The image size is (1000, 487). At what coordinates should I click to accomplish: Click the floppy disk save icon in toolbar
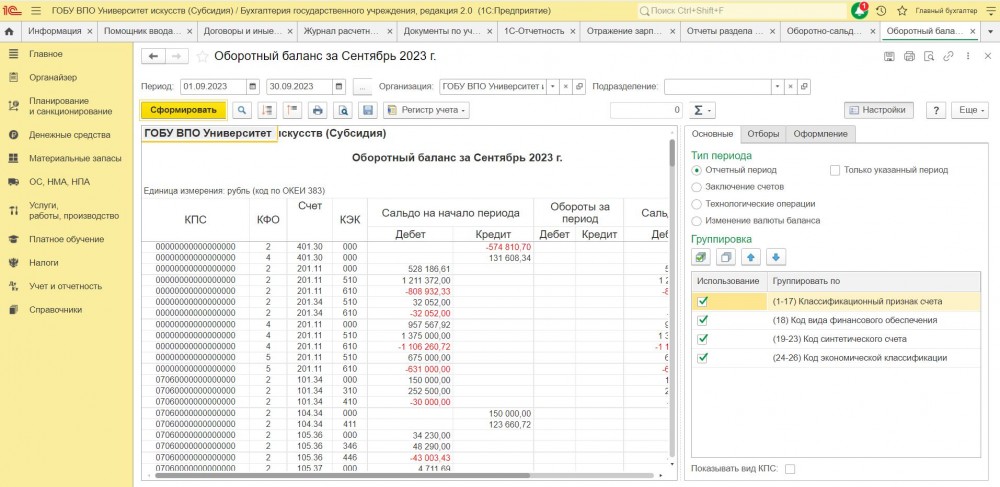pos(367,110)
